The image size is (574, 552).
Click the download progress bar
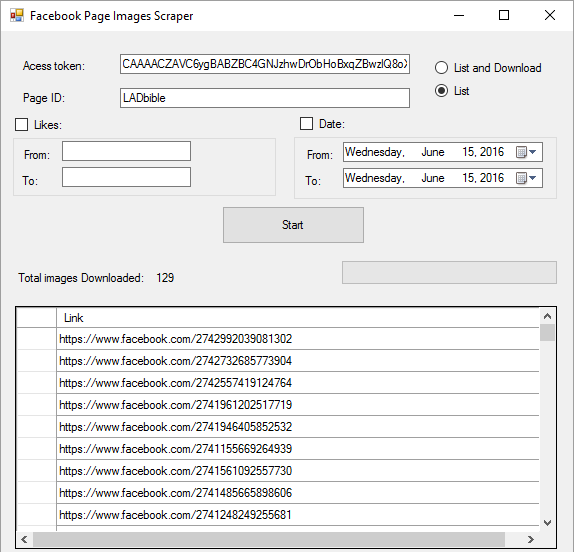coord(449,272)
